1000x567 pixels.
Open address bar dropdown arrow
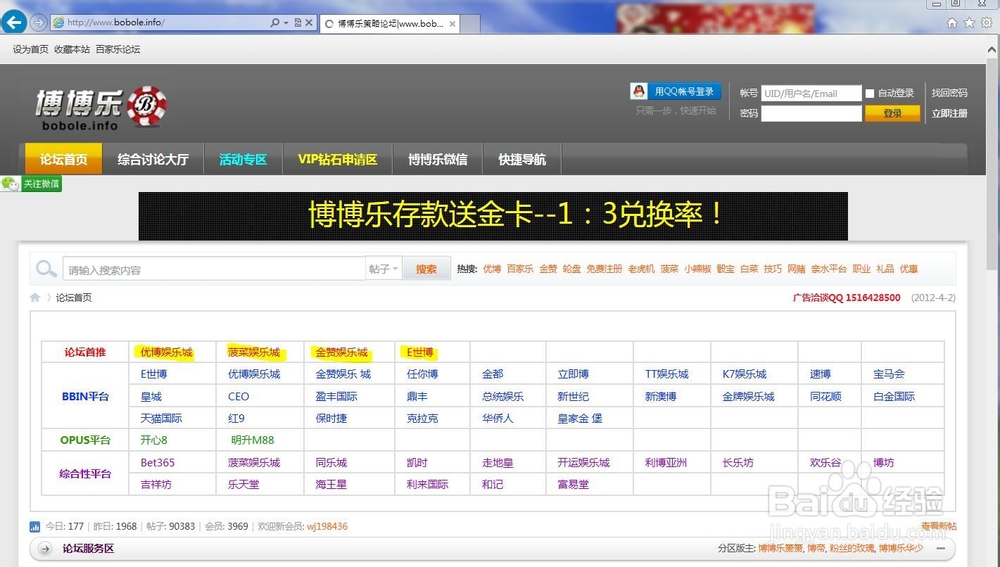286,22
